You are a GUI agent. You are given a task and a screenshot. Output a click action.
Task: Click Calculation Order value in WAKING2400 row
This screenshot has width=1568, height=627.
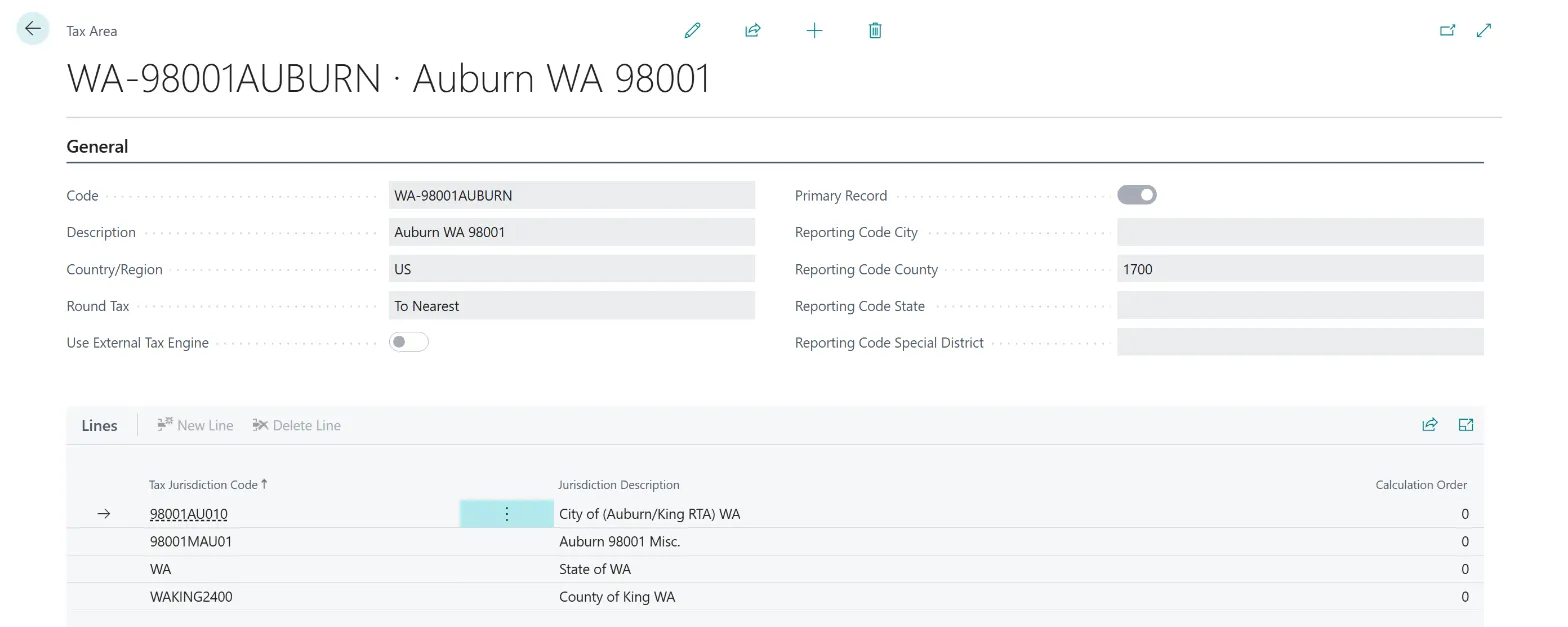click(x=1465, y=597)
